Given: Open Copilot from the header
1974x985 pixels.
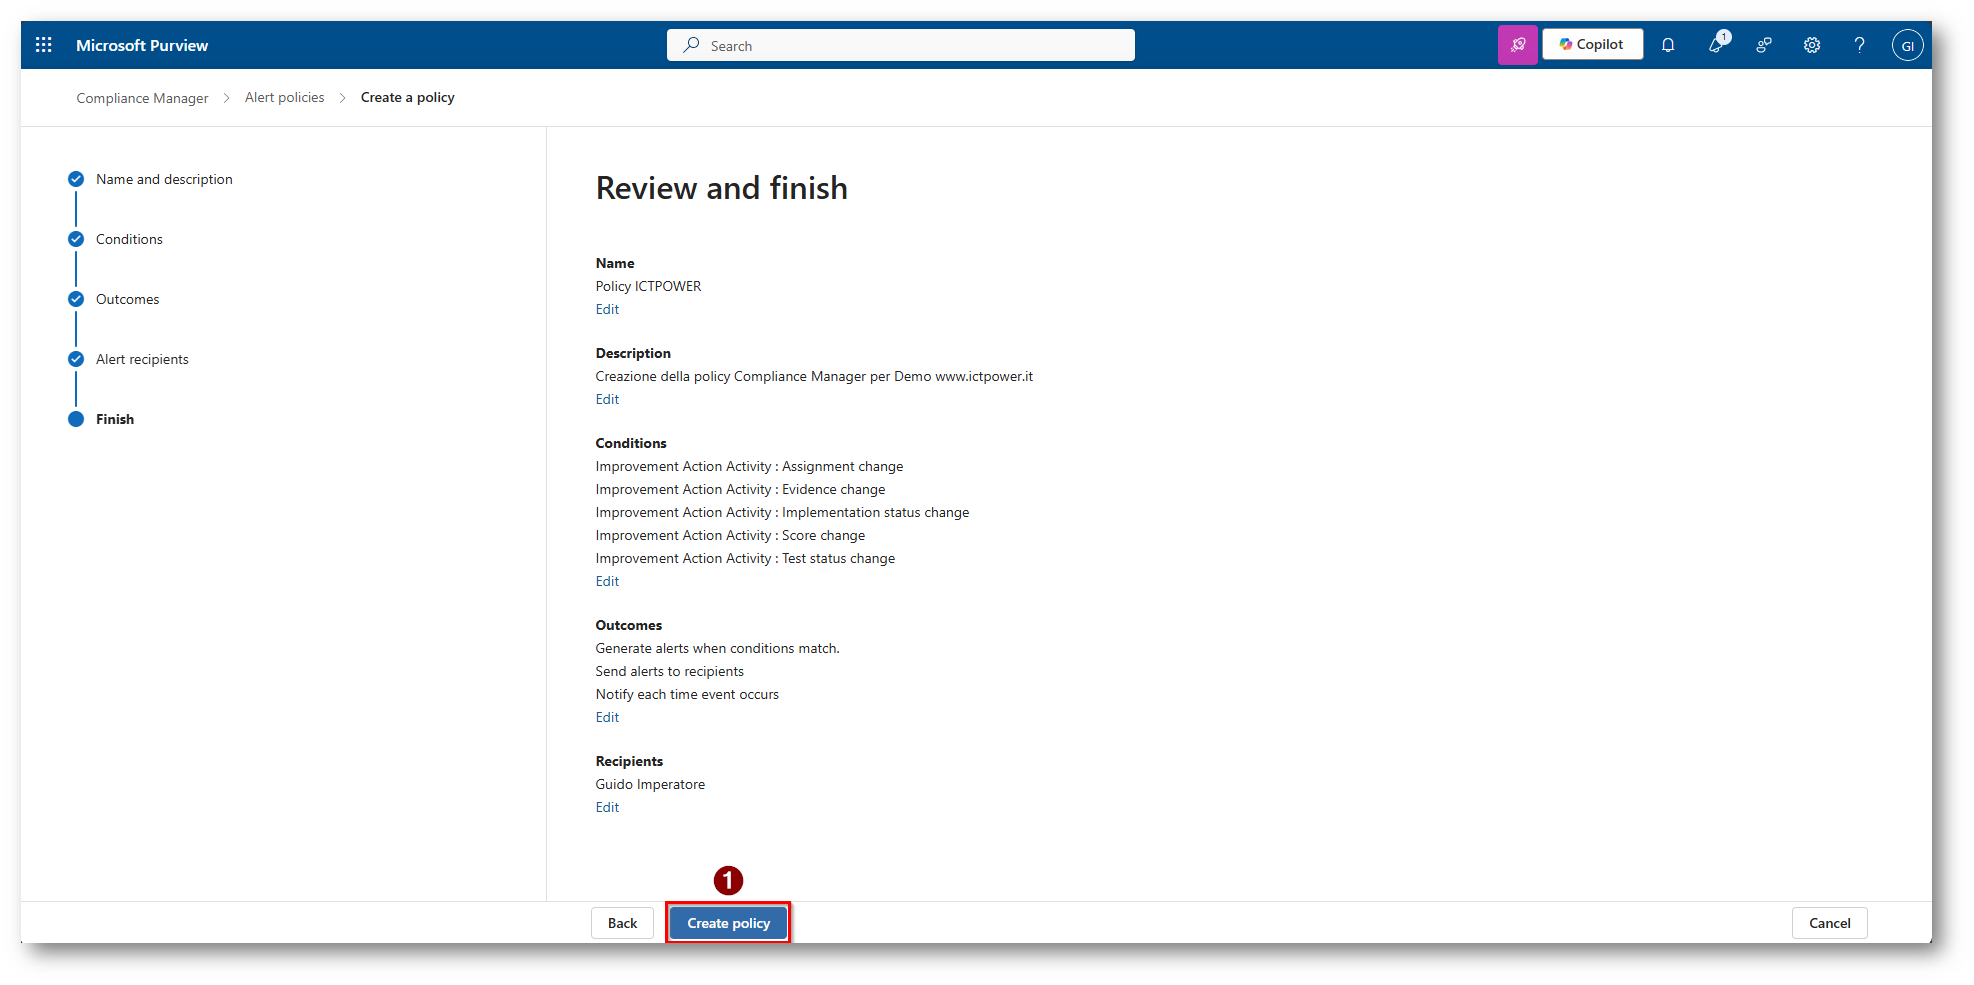Looking at the screenshot, I should [1592, 45].
